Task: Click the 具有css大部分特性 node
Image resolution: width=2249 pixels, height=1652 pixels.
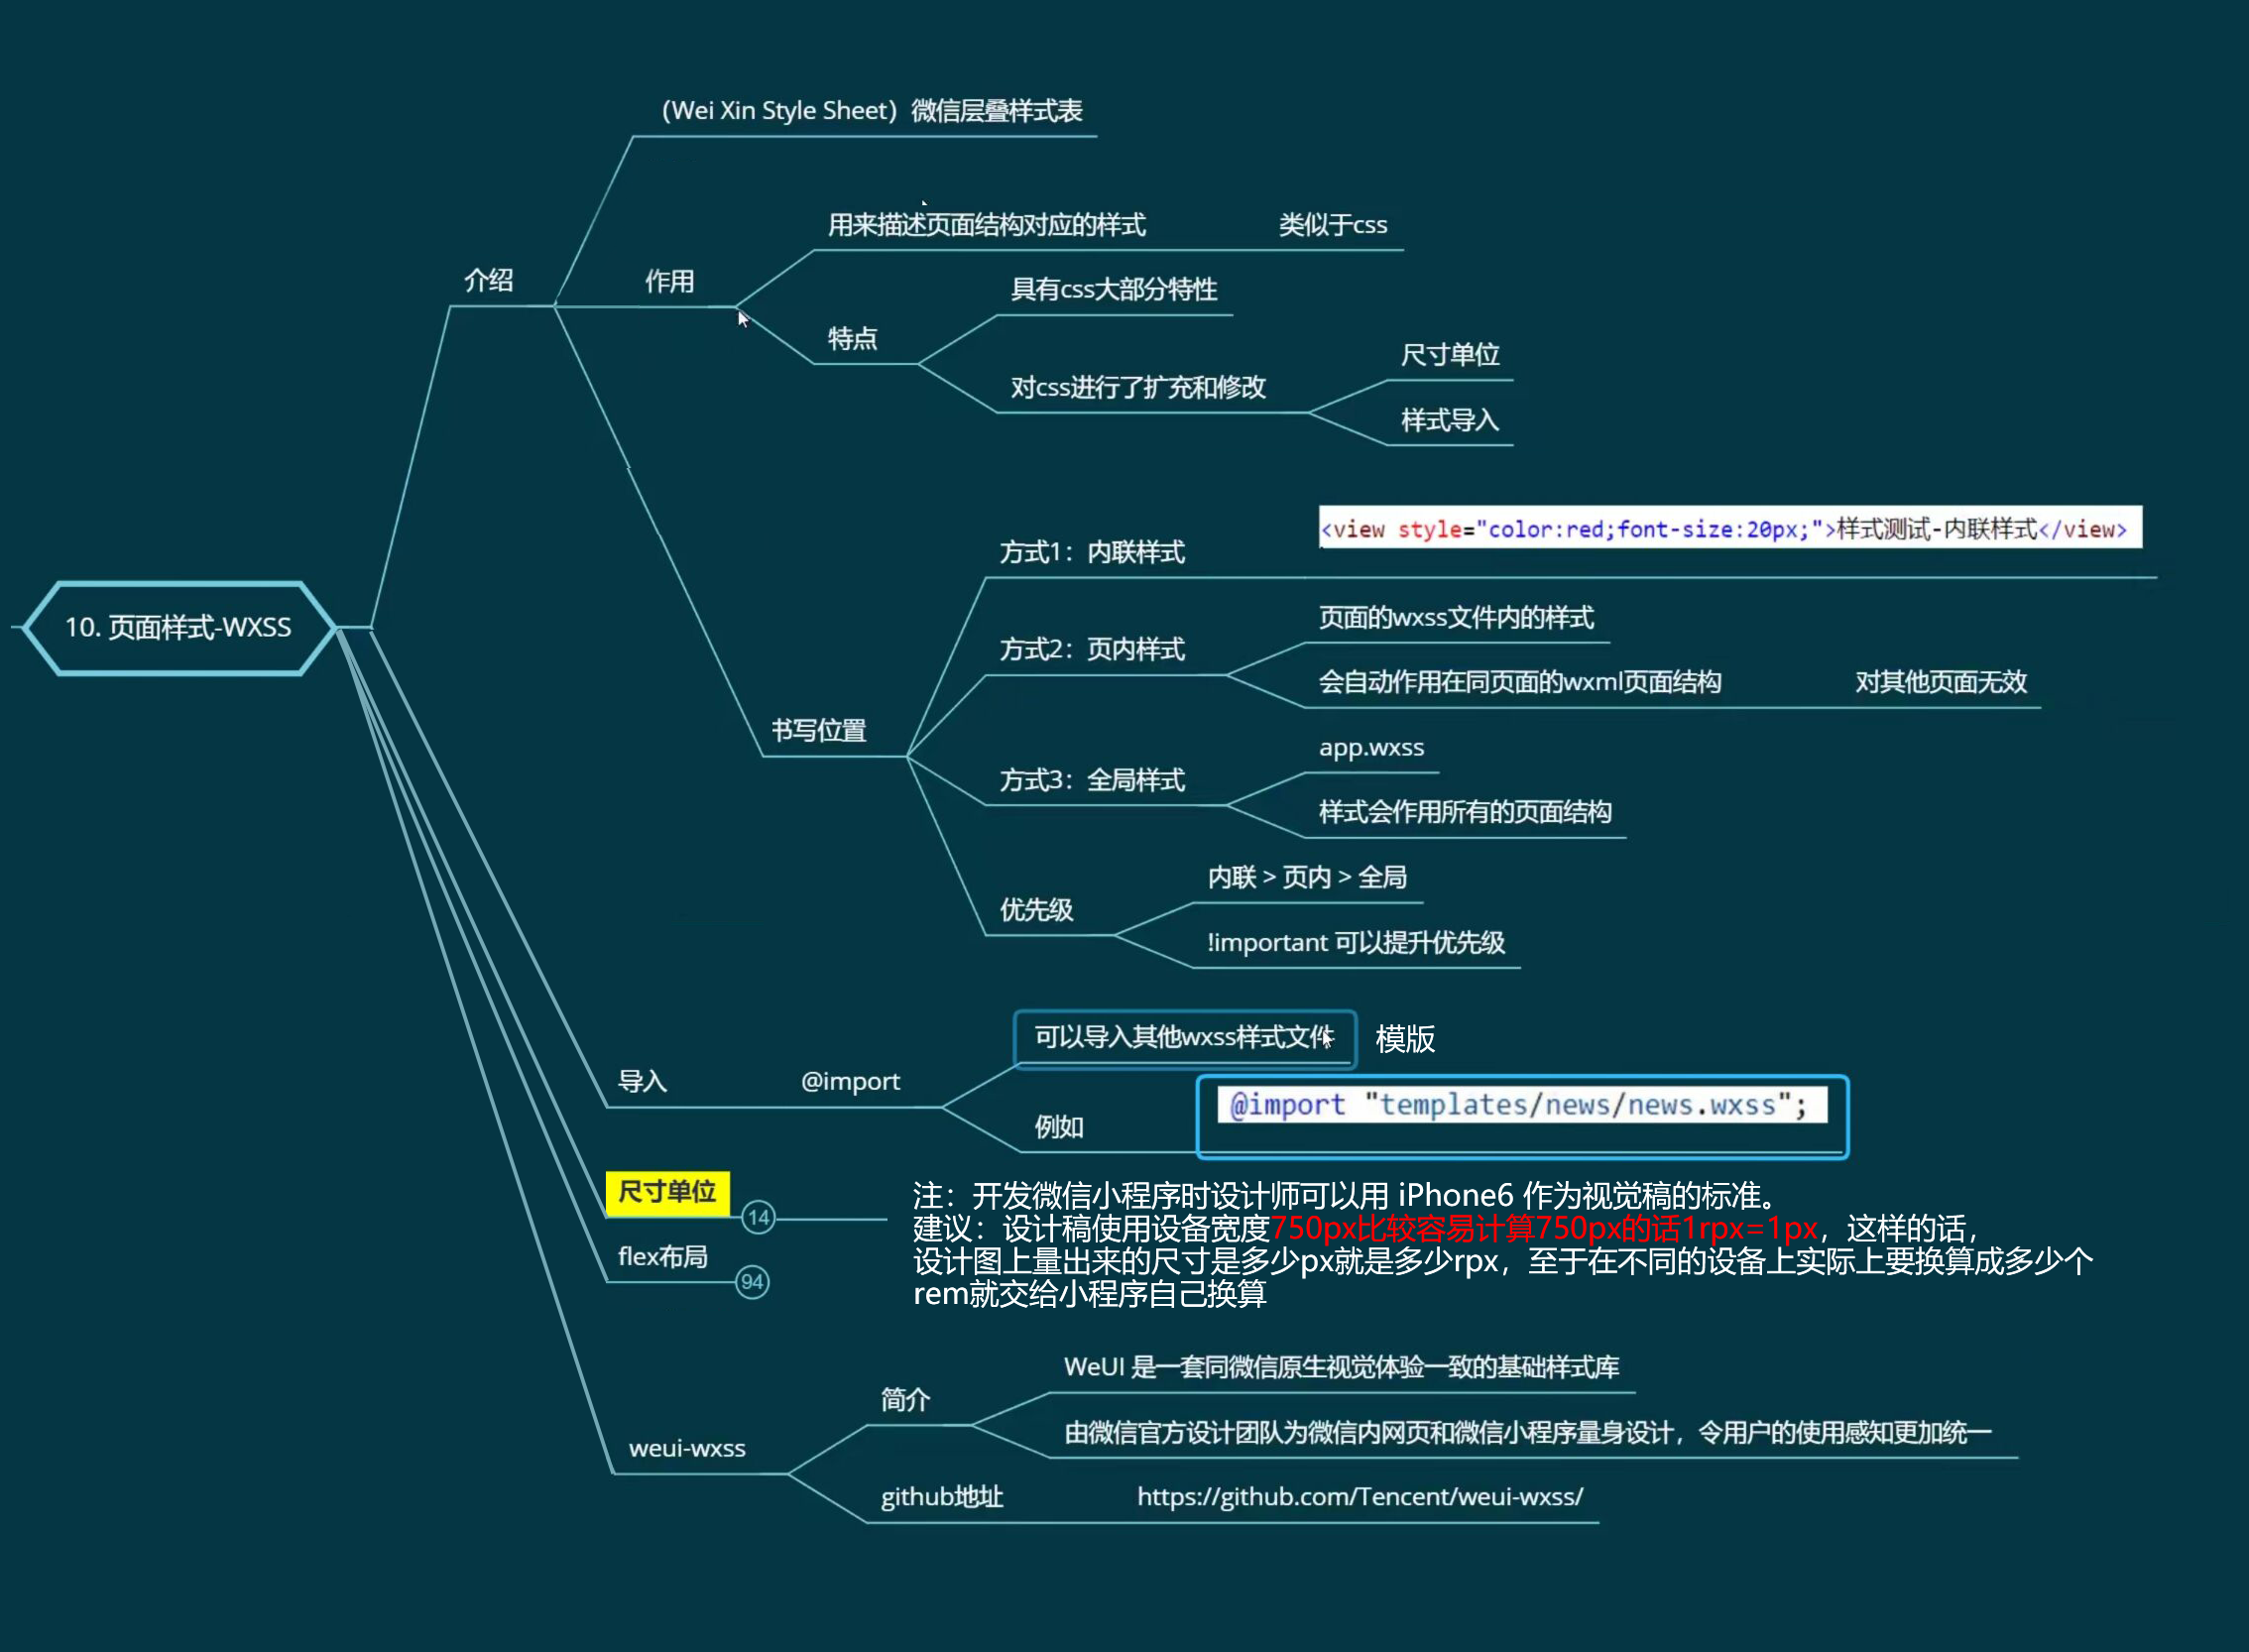Action: pyautogui.click(x=1114, y=289)
